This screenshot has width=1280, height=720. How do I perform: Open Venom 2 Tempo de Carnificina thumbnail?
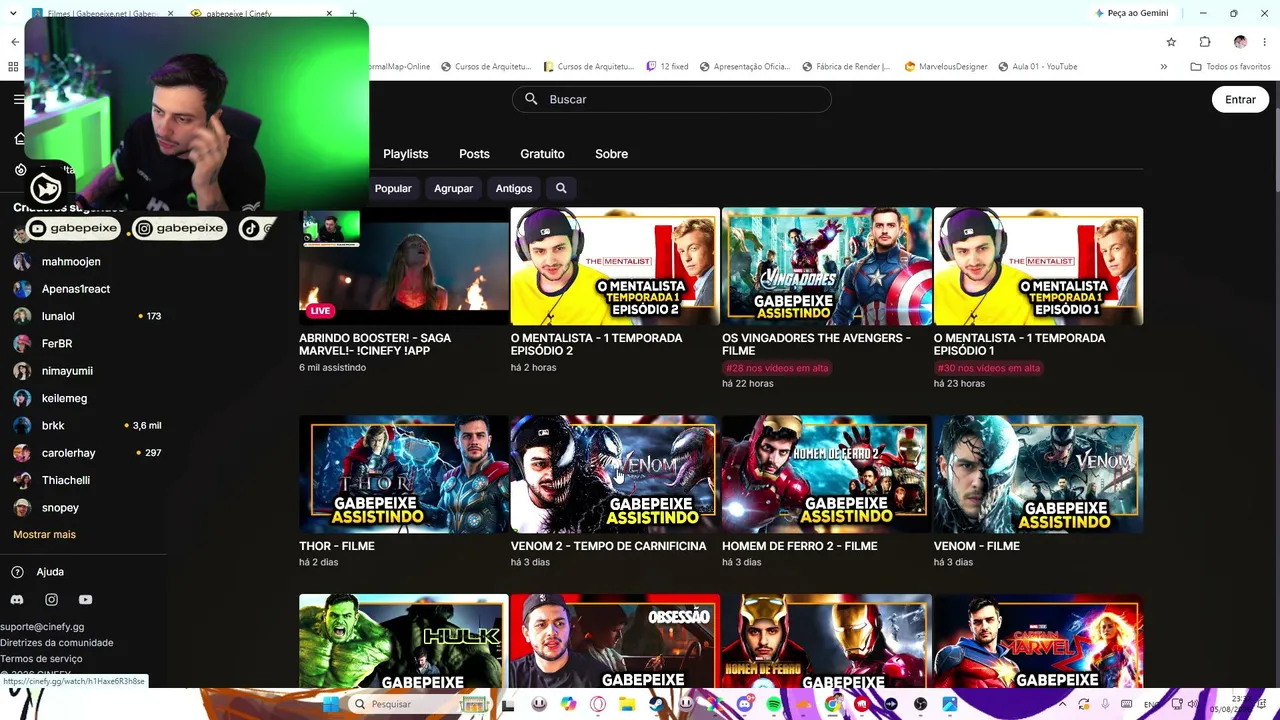(x=615, y=474)
